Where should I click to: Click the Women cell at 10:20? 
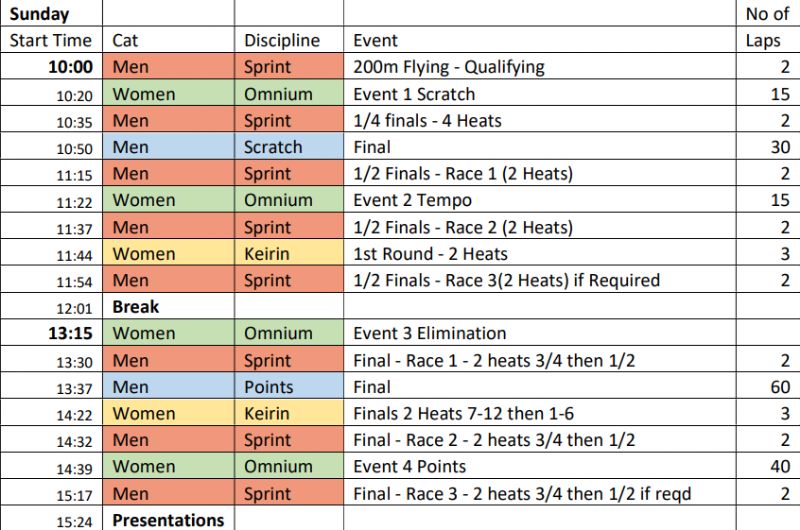click(168, 93)
